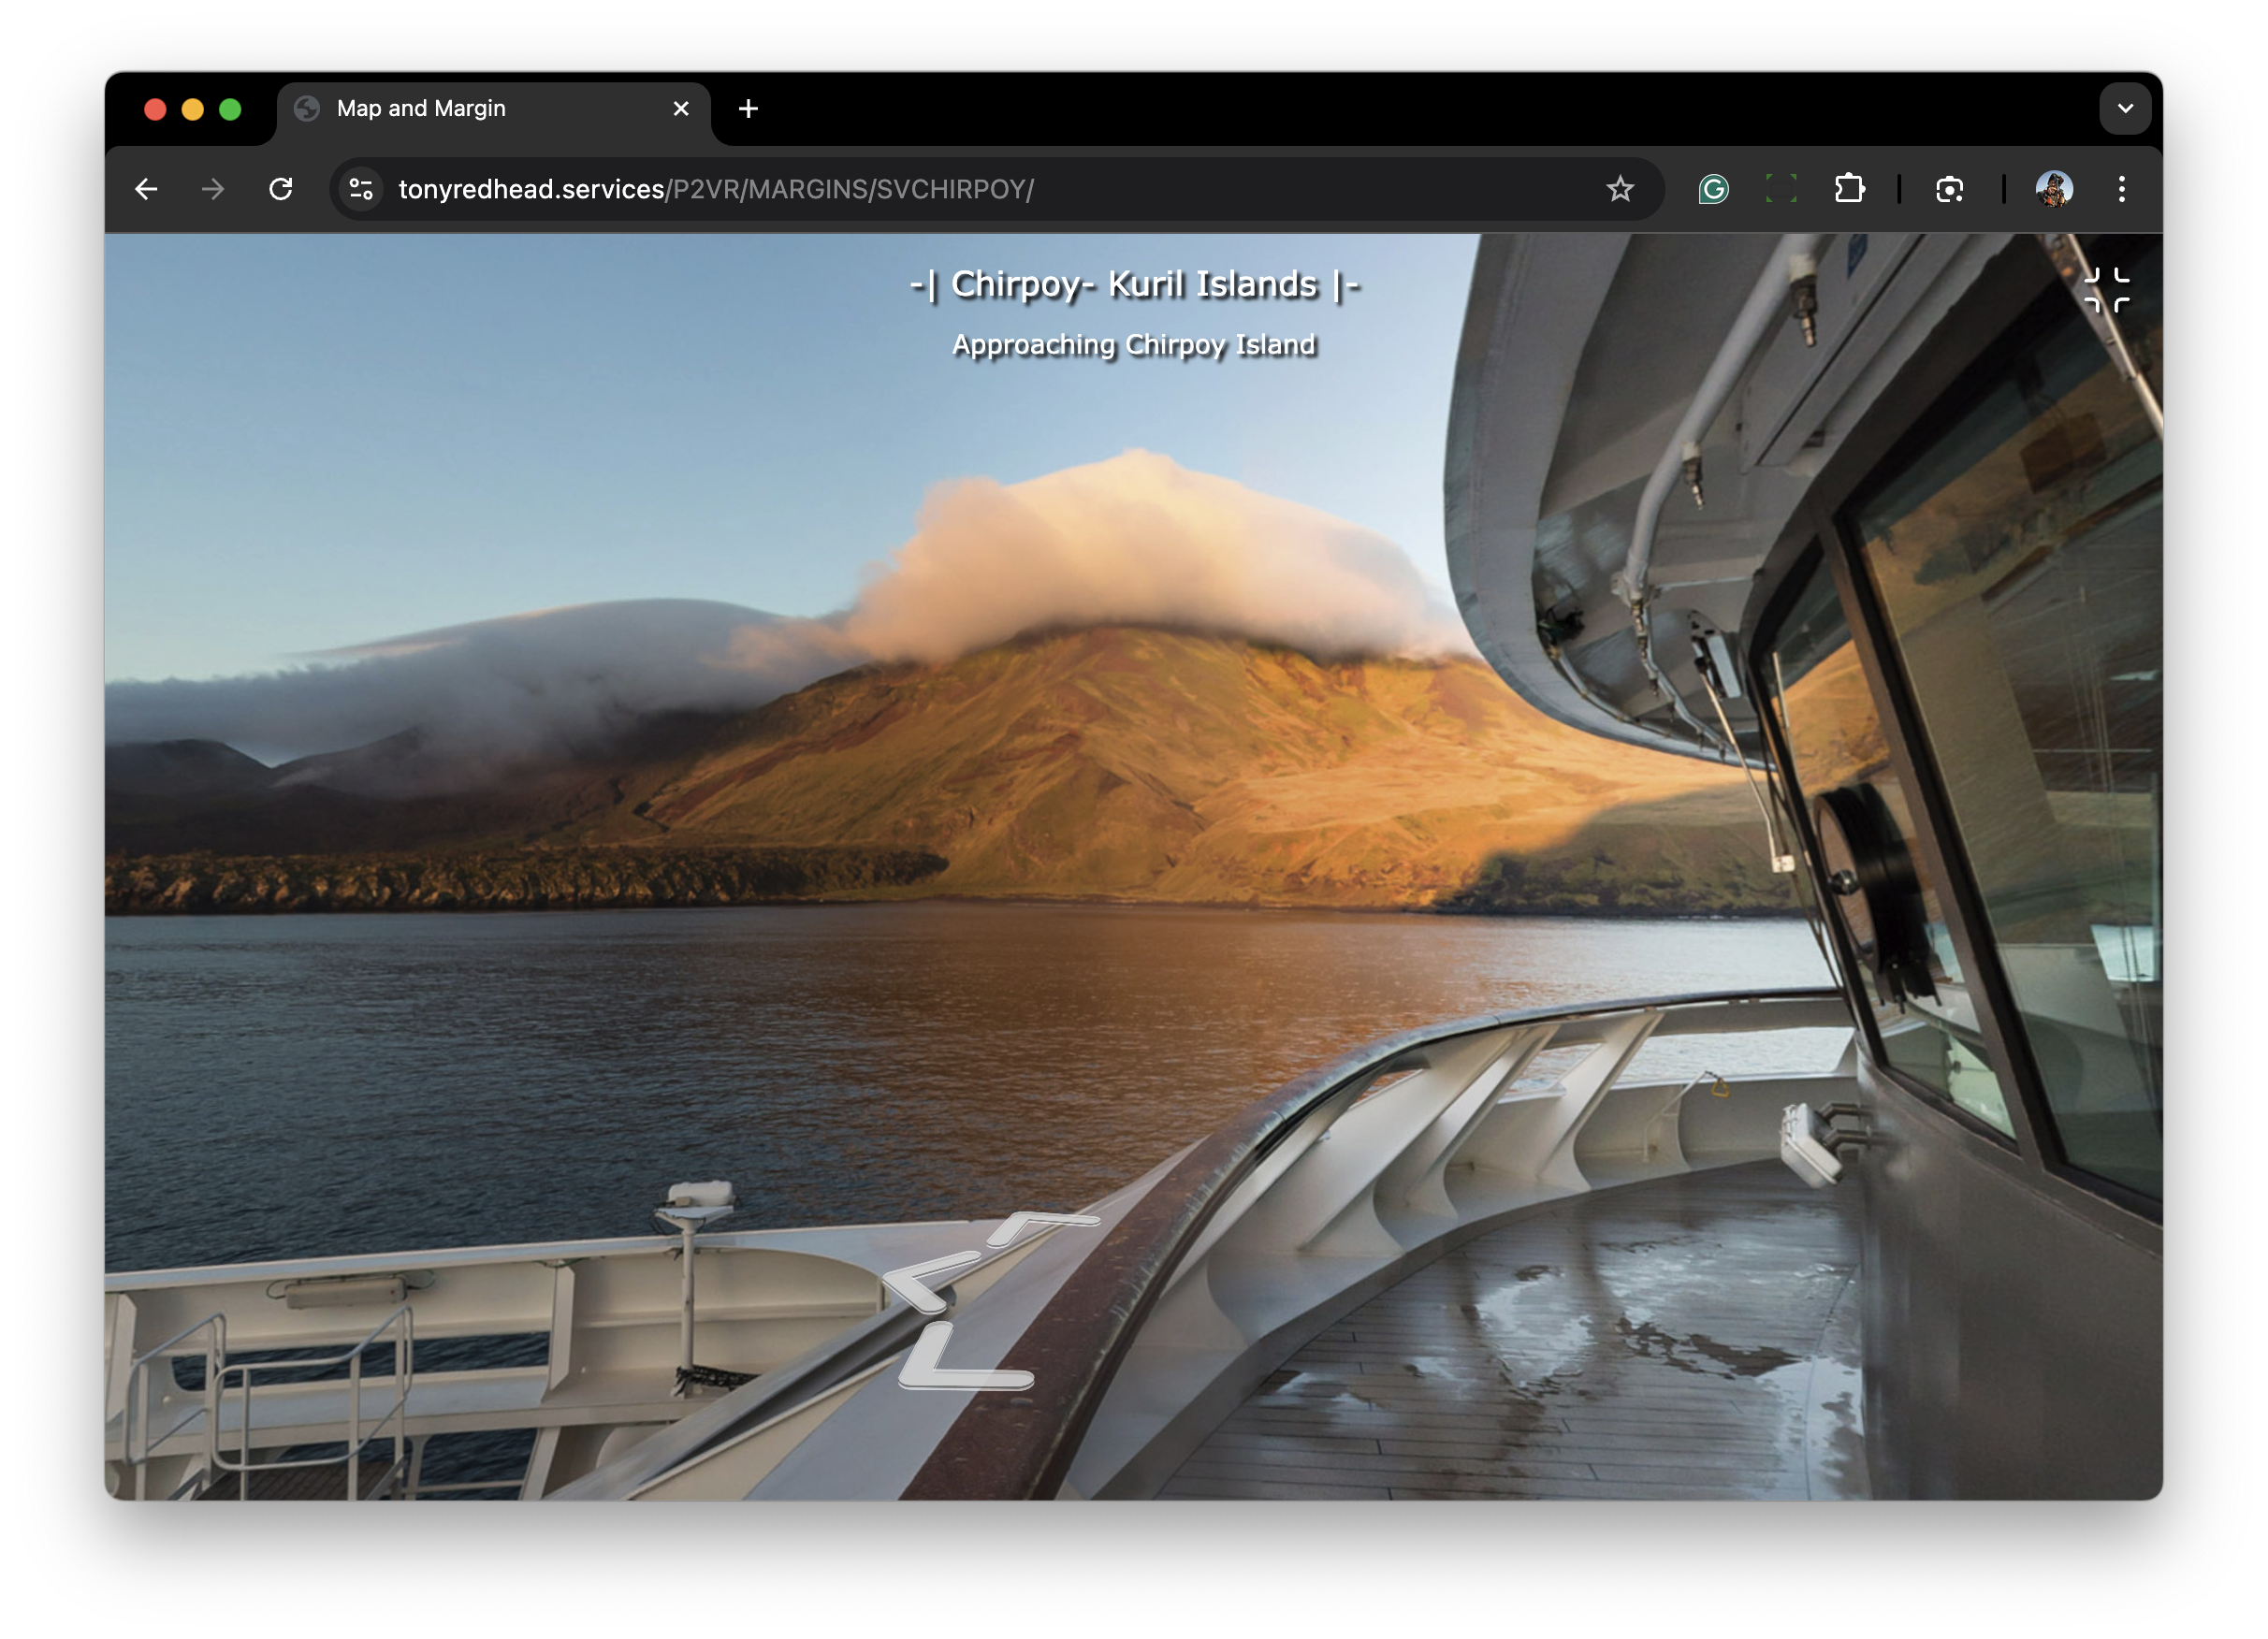Open the Extensions puzzle-piece menu

(x=1849, y=189)
